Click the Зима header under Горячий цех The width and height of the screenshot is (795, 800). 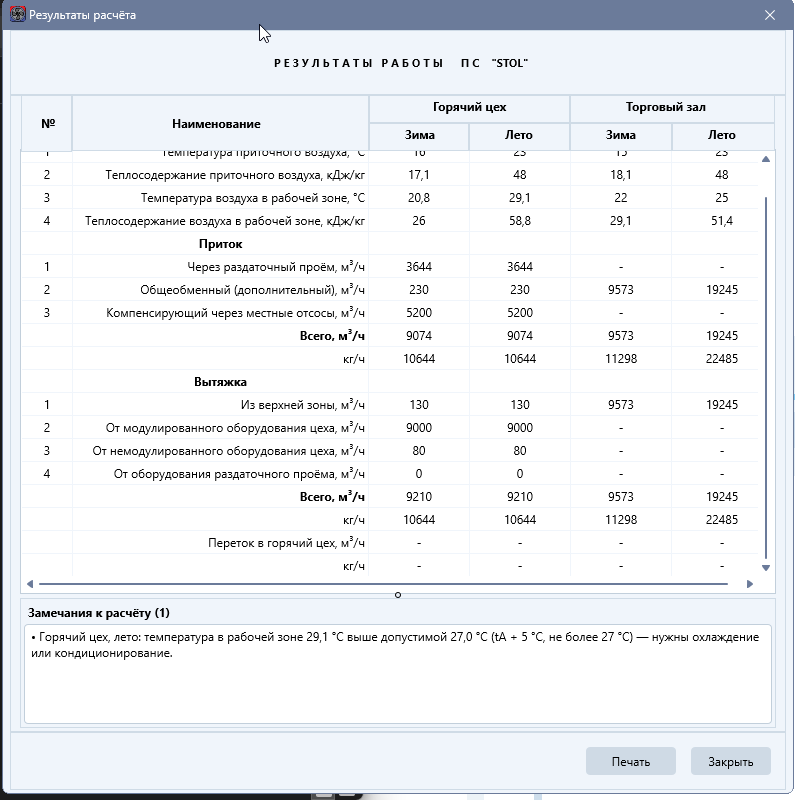[419, 135]
